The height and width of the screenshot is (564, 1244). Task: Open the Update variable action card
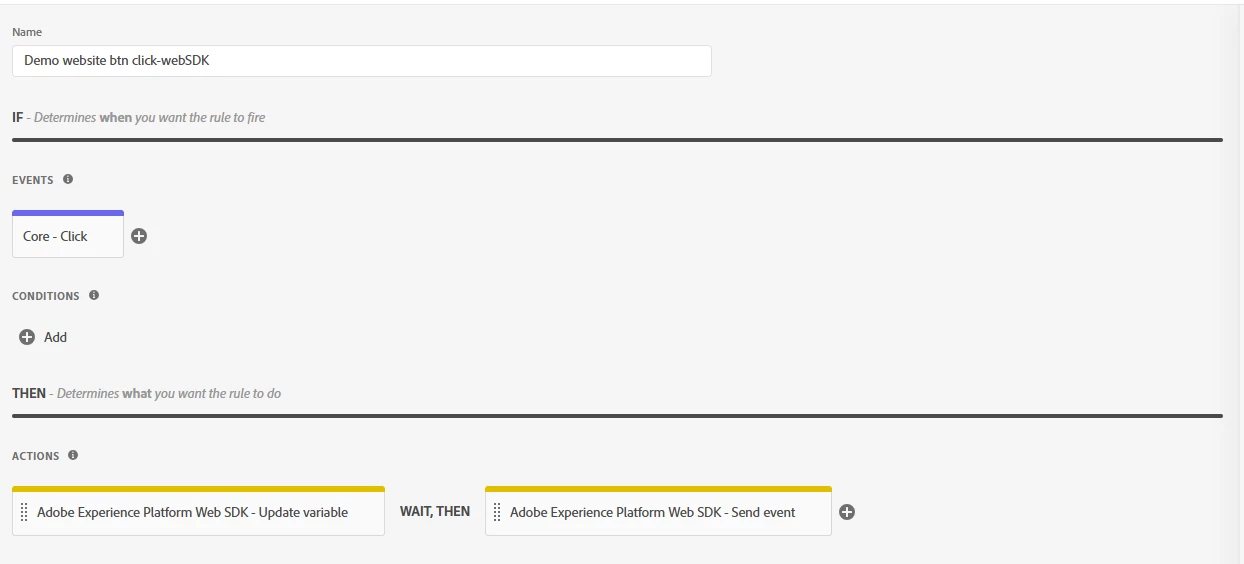click(x=198, y=511)
